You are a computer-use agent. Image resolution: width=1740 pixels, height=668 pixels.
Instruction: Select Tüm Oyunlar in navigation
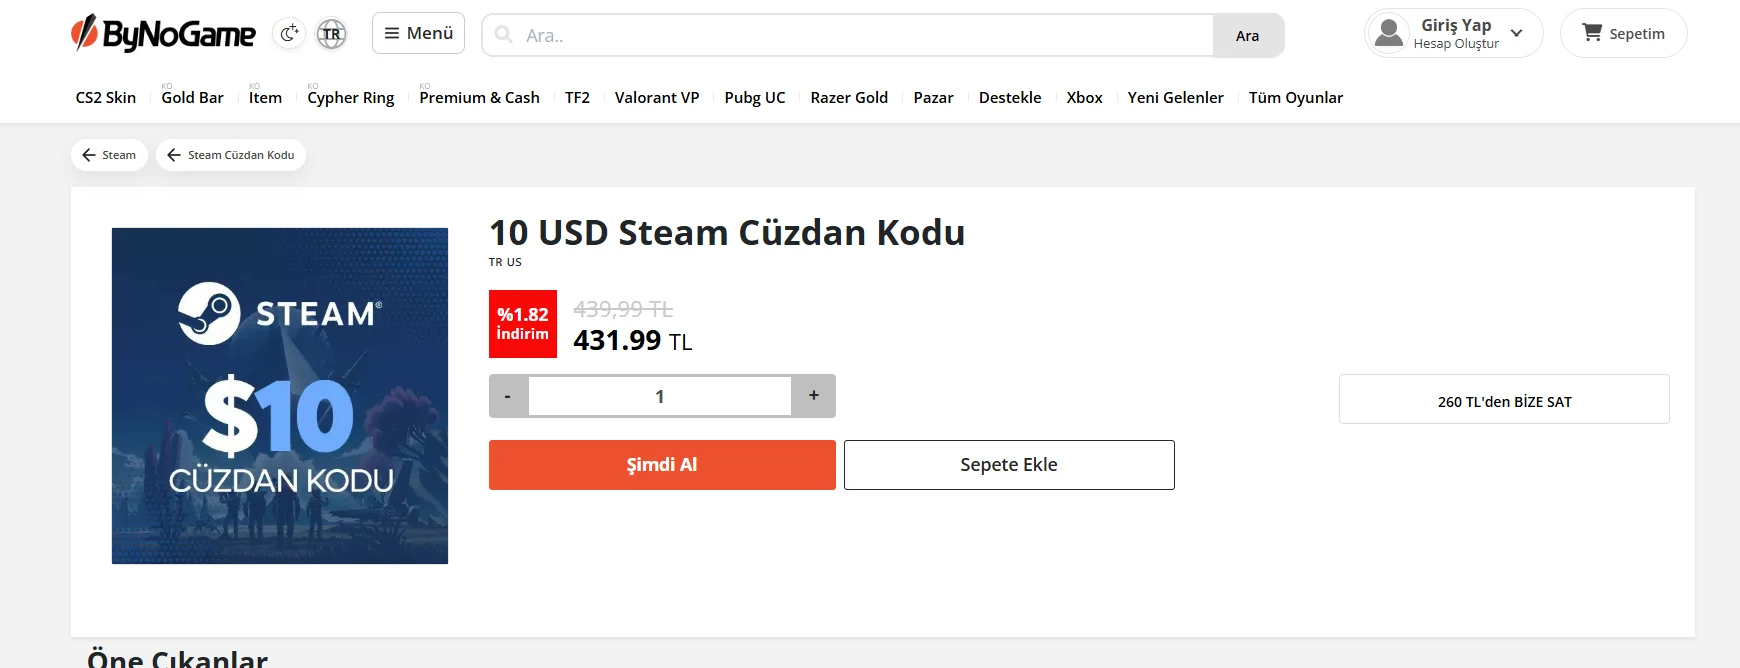(x=1295, y=97)
